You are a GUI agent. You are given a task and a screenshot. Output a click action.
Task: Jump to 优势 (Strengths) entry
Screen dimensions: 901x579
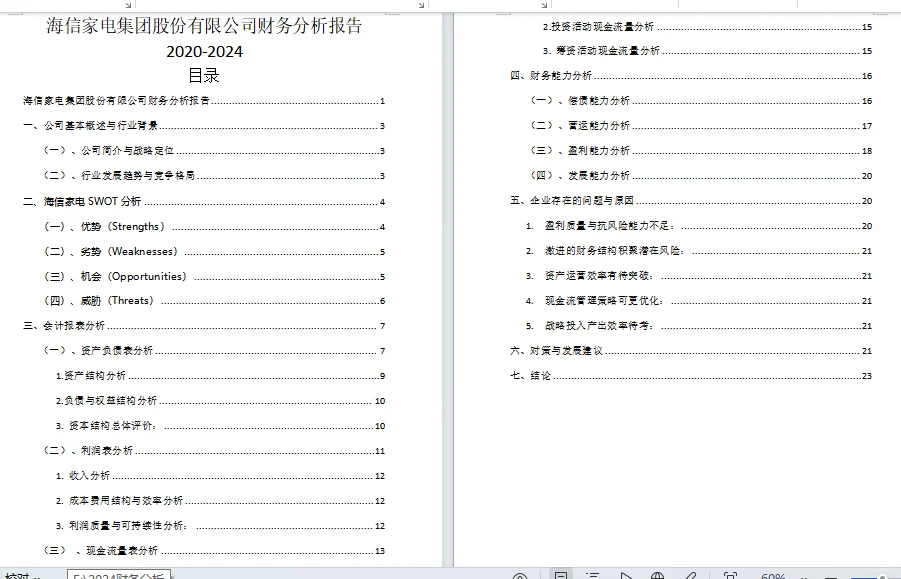click(214, 226)
